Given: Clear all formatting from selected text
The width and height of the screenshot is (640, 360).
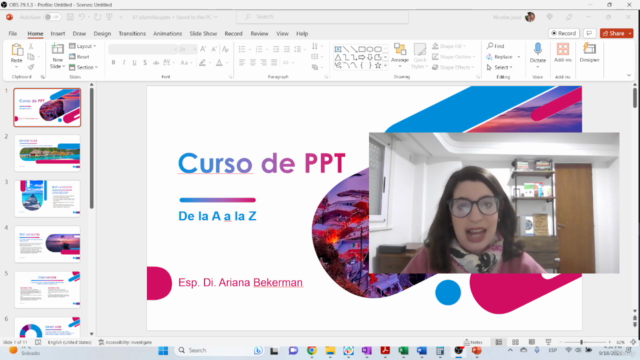Looking at the screenshot, I should coord(225,49).
